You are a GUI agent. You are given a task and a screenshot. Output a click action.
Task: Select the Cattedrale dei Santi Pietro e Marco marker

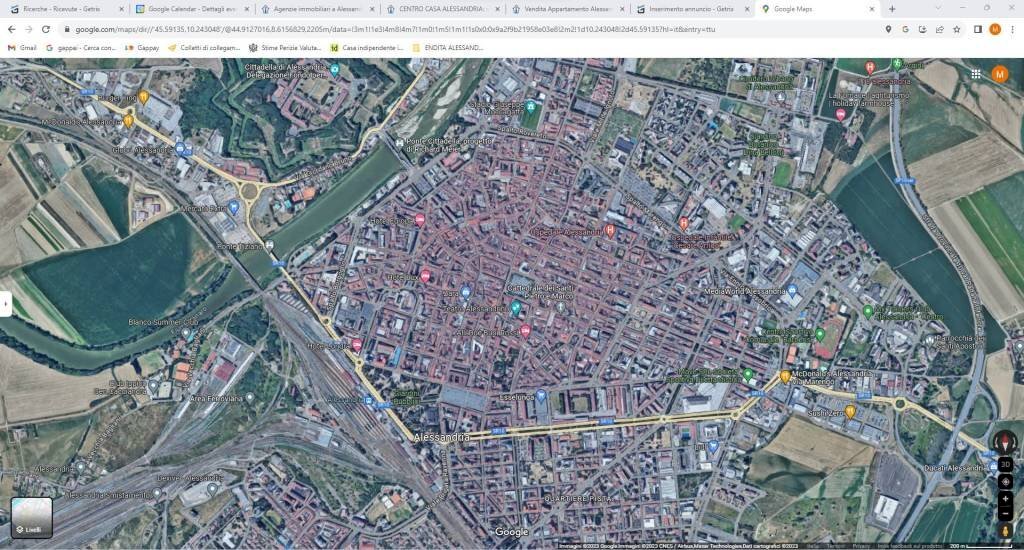pos(560,306)
